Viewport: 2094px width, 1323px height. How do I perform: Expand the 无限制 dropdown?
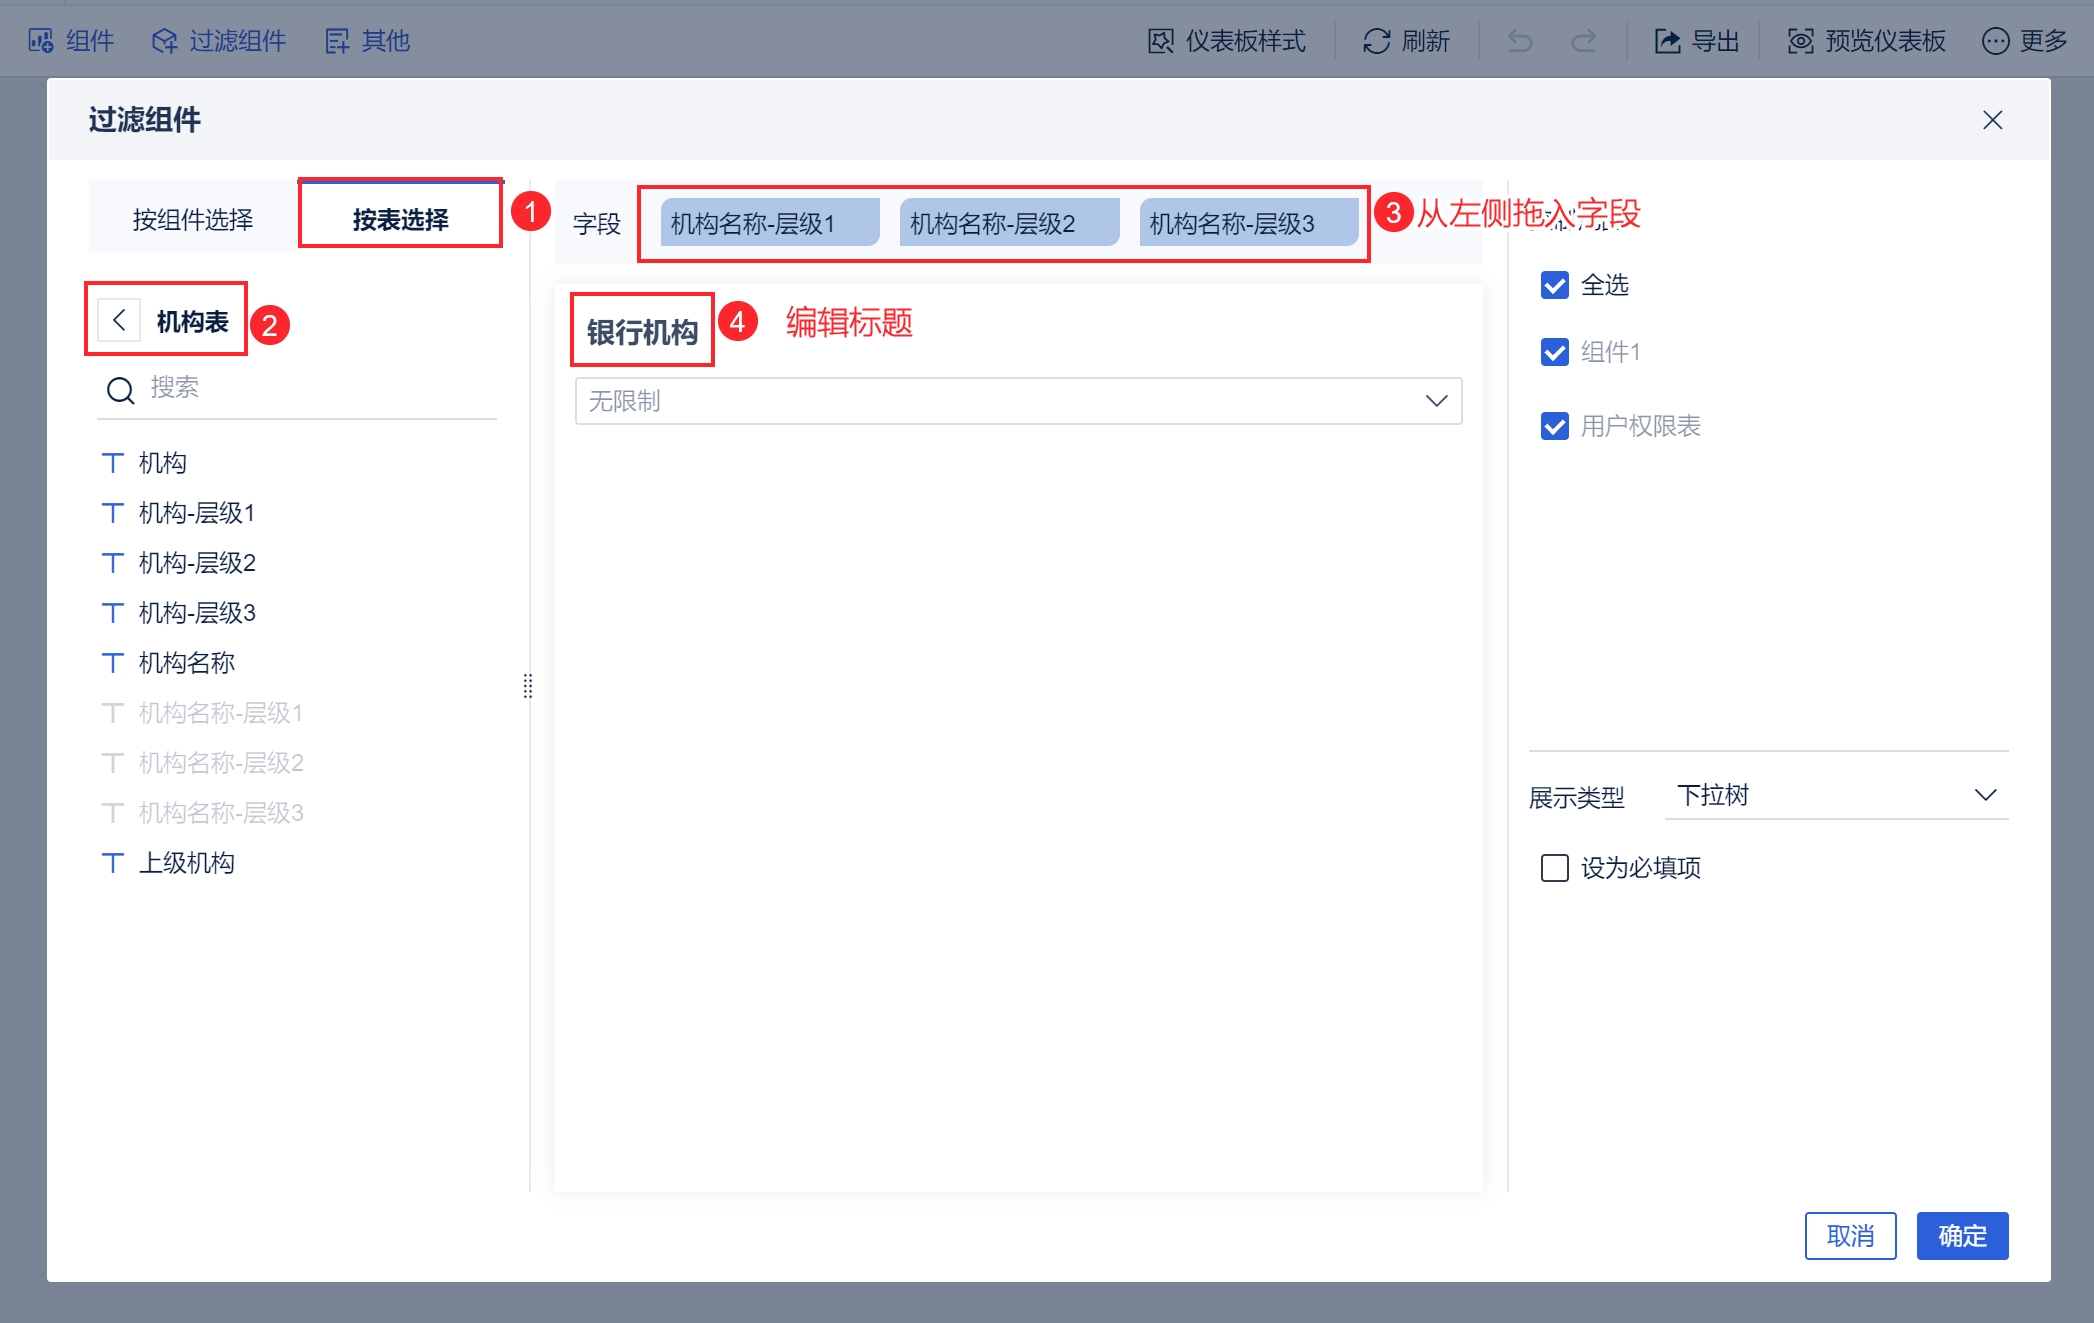click(1018, 401)
